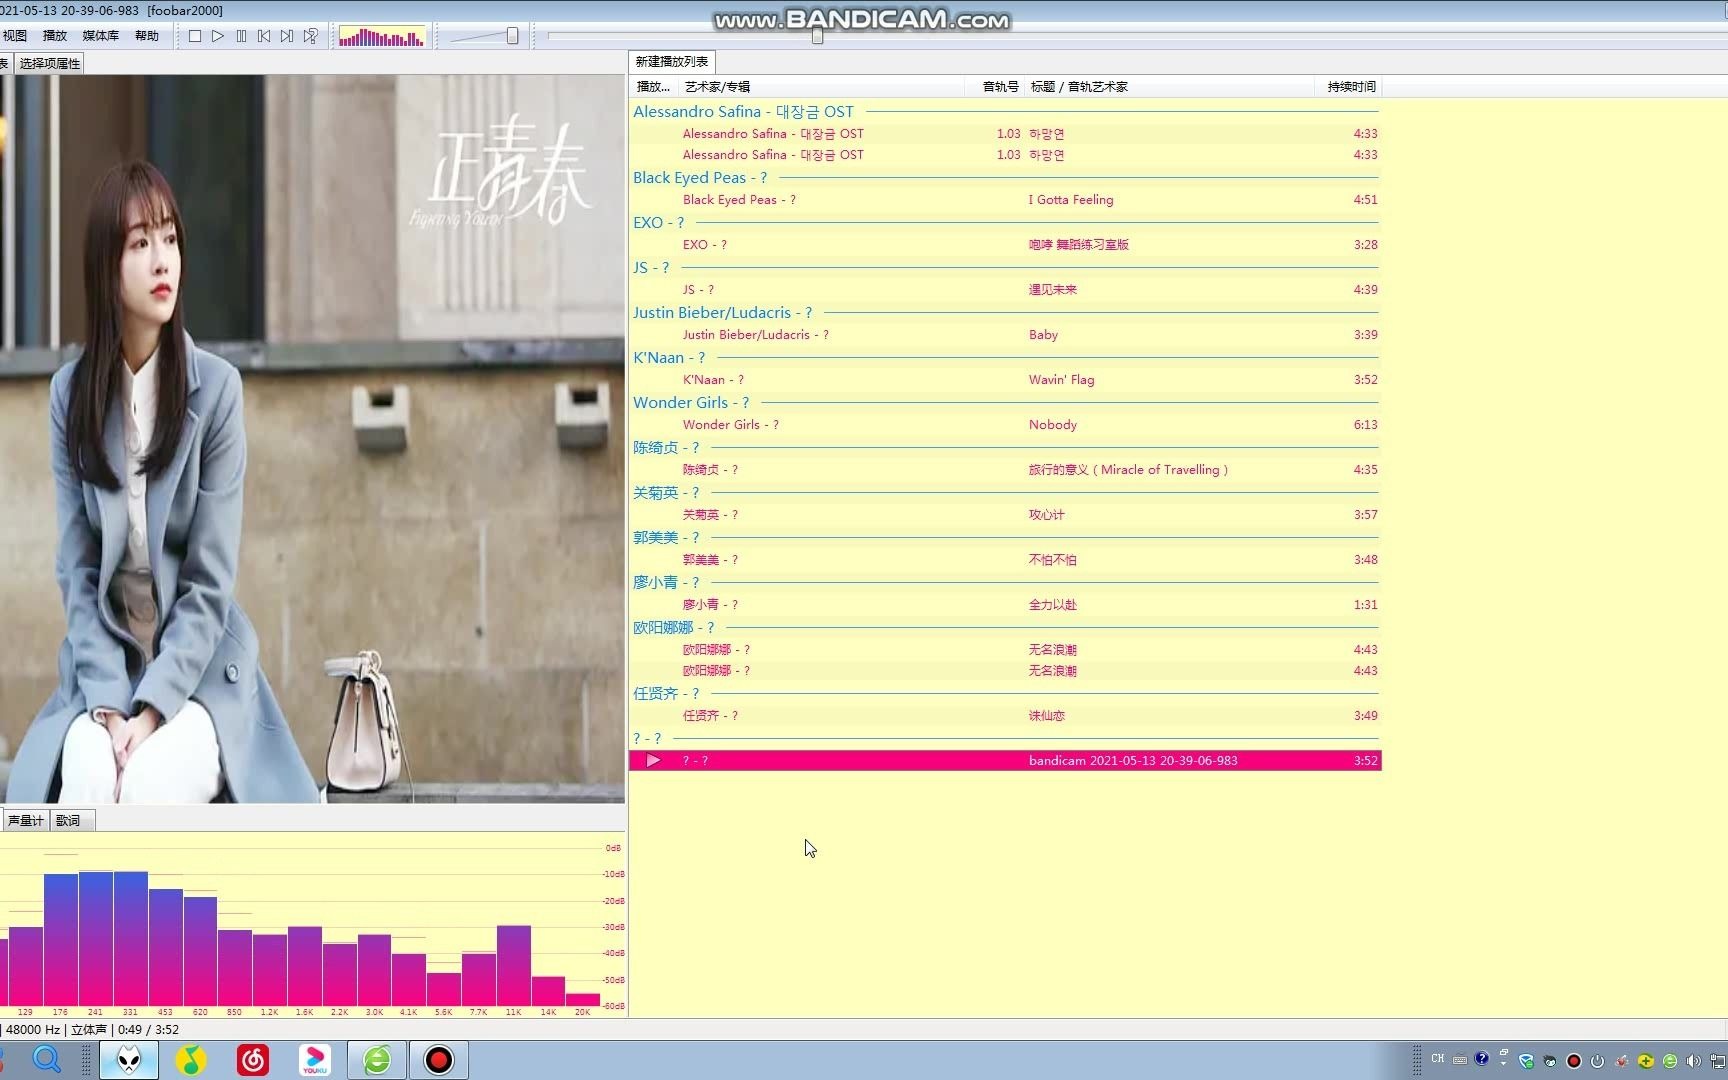Viewport: 1728px width, 1080px height.
Task: Select the 遇见未来 track by JS
Action: [1005, 290]
